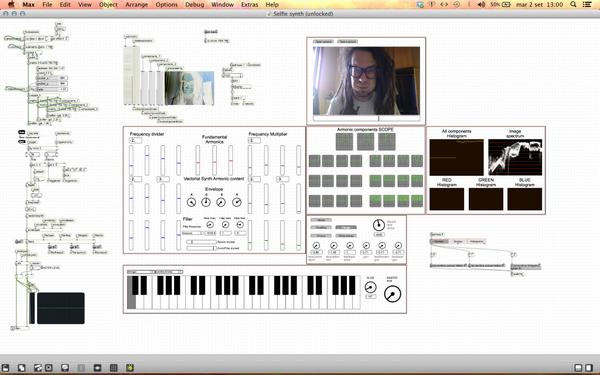Open the Debug menu

[x=194, y=5]
